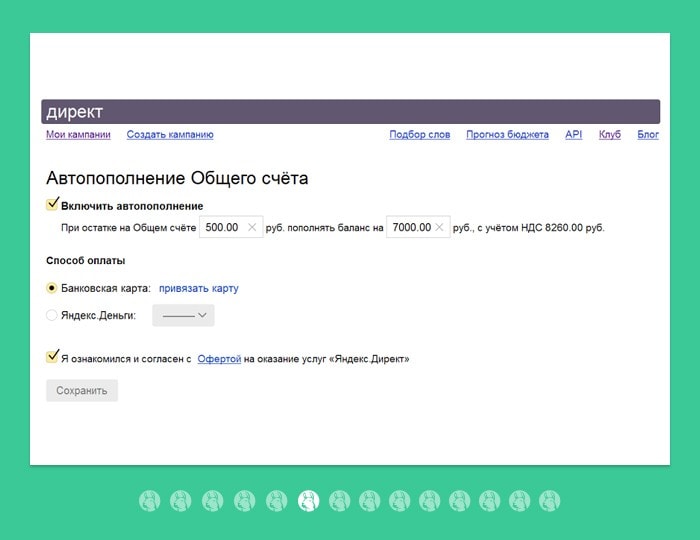The height and width of the screenshot is (540, 700).
Task: Click the Автопополнение Общего счёта heading
Action: (x=177, y=178)
